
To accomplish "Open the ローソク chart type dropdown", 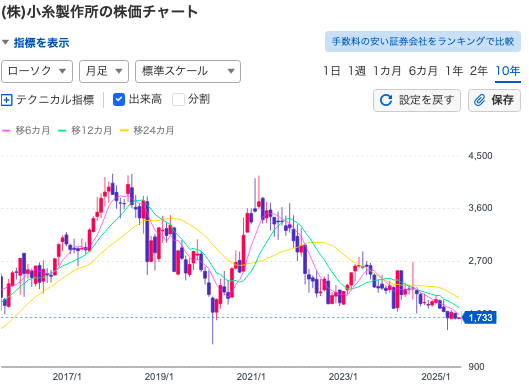I will coord(37,71).
